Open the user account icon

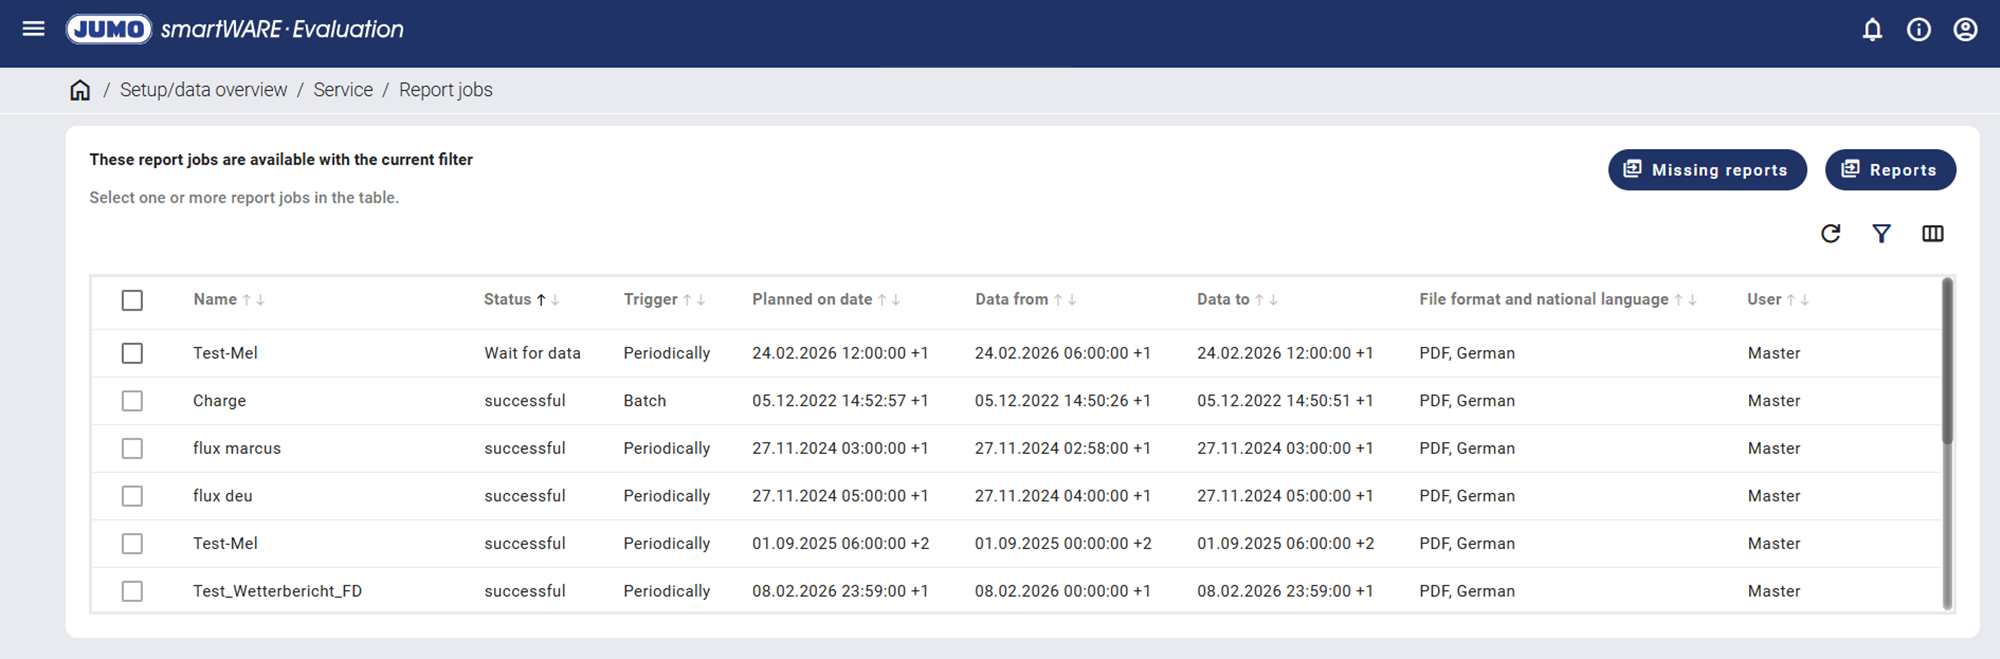coord(1965,30)
